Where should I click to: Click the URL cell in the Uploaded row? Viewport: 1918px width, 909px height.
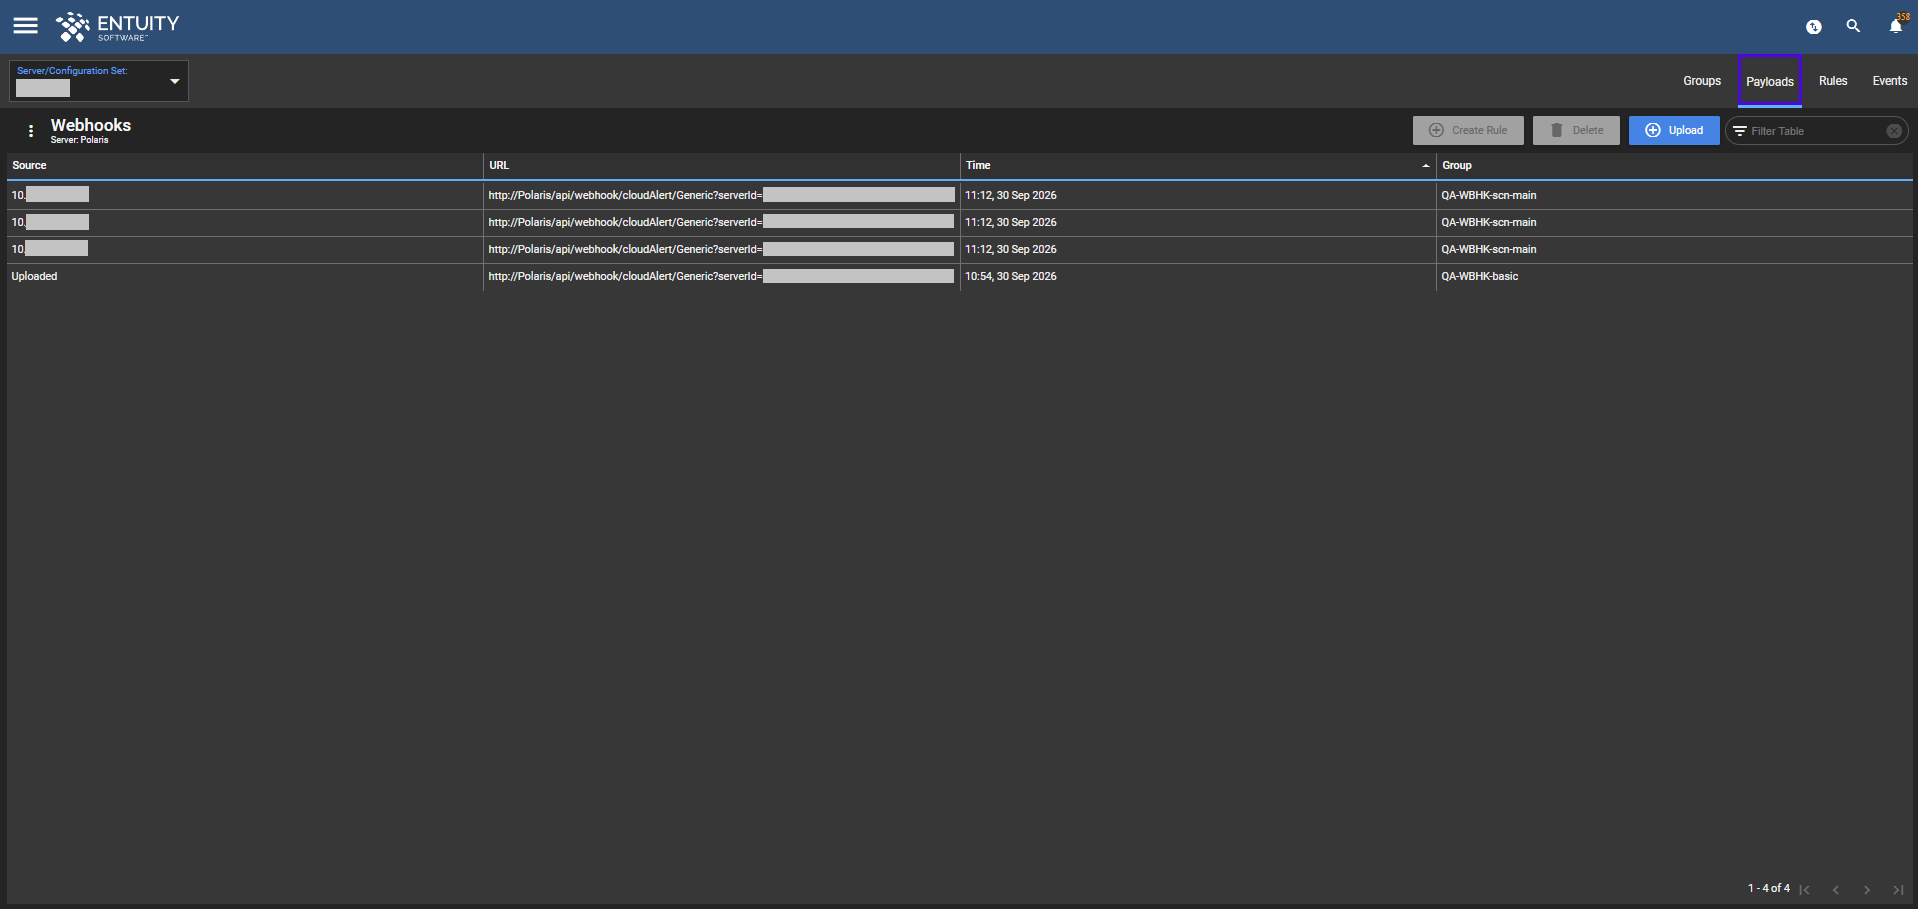[721, 277]
